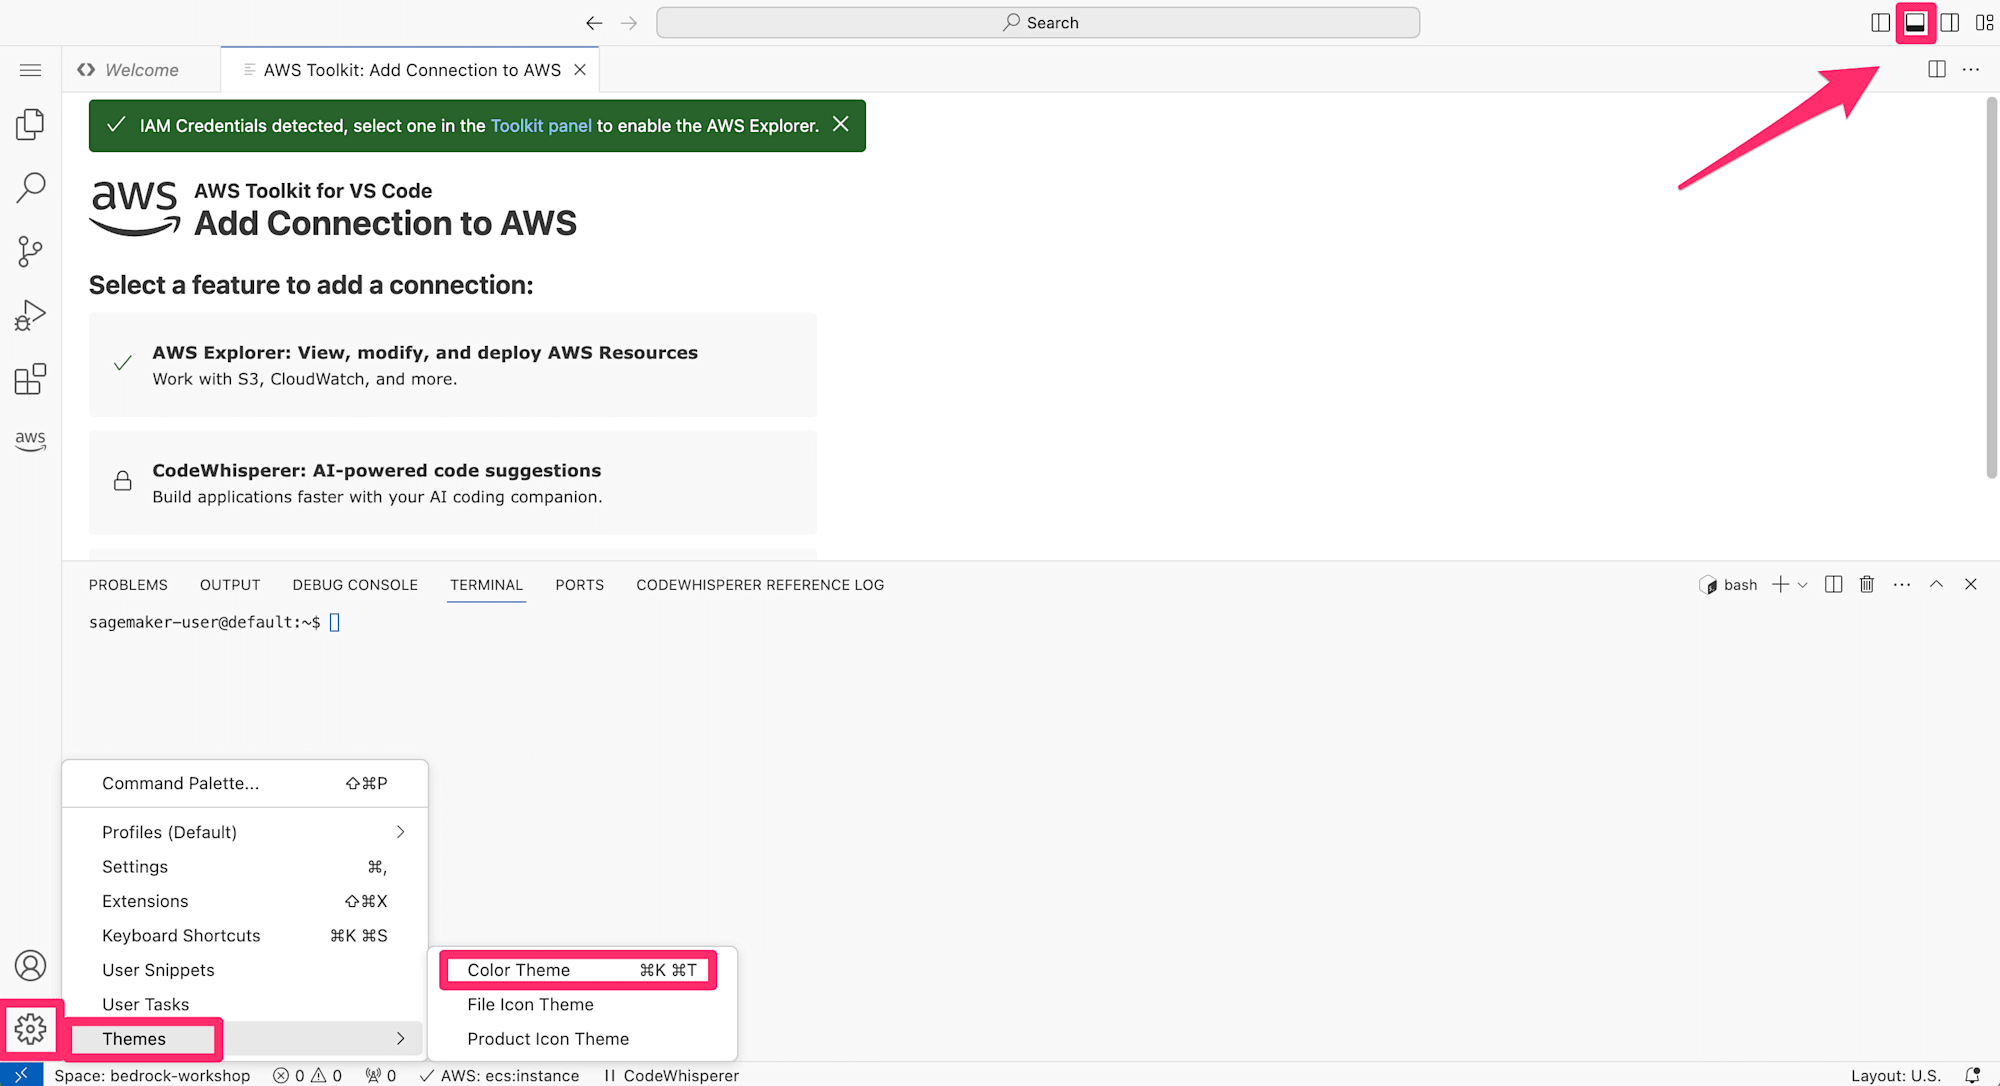This screenshot has width=2000, height=1086.
Task: Open terminal panel More Actions ellipsis
Action: click(1902, 585)
